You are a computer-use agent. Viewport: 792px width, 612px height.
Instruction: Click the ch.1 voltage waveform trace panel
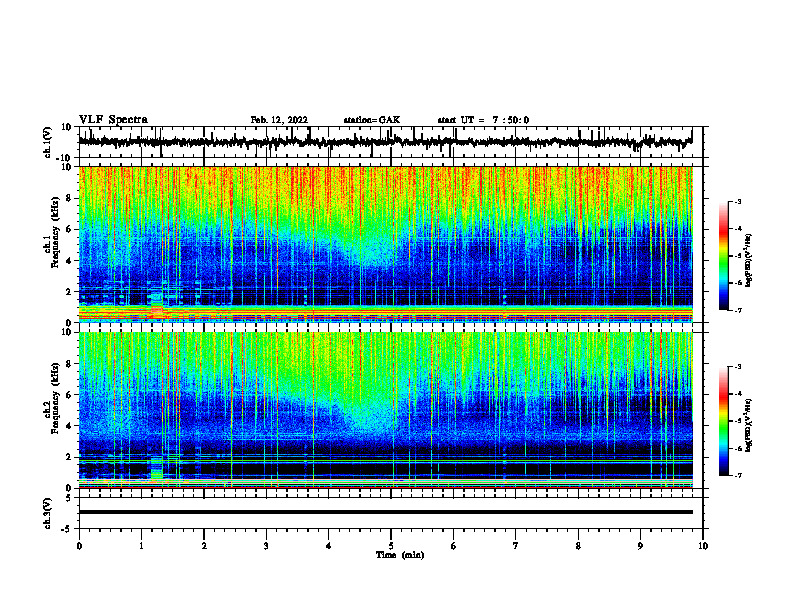coord(391,142)
